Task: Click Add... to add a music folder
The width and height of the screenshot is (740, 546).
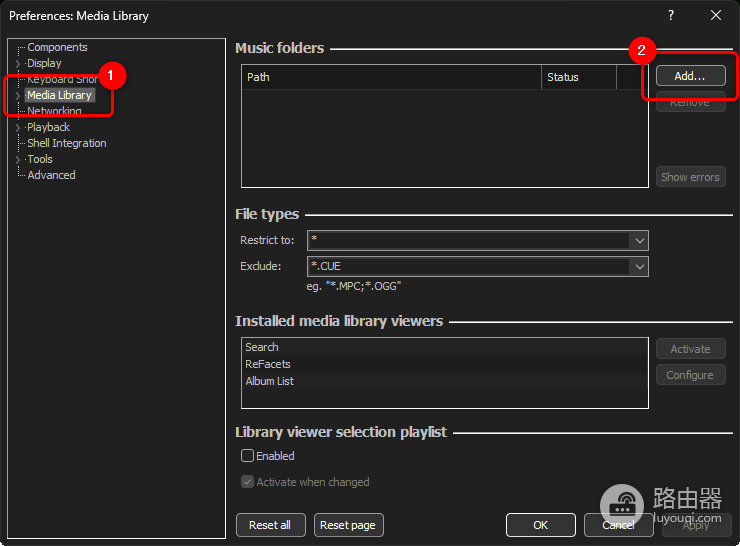Action: [x=690, y=76]
